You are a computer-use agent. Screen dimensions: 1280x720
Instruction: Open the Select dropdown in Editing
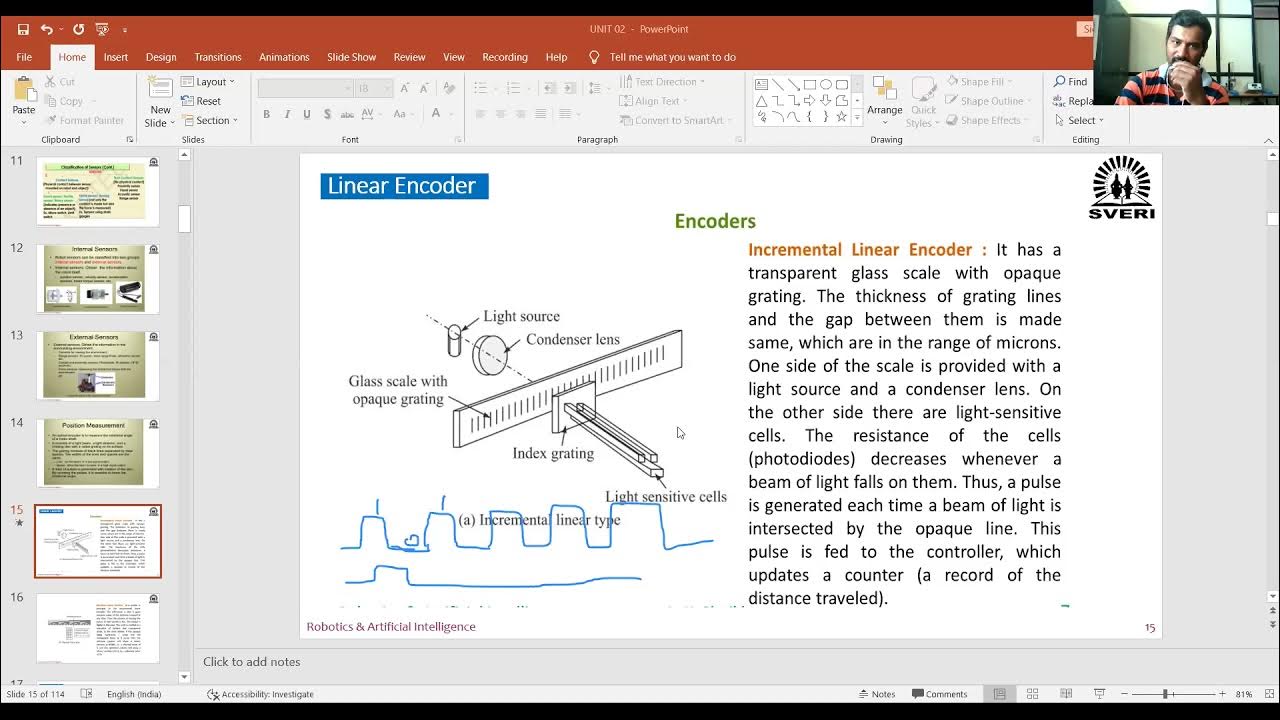pyautogui.click(x=1078, y=120)
